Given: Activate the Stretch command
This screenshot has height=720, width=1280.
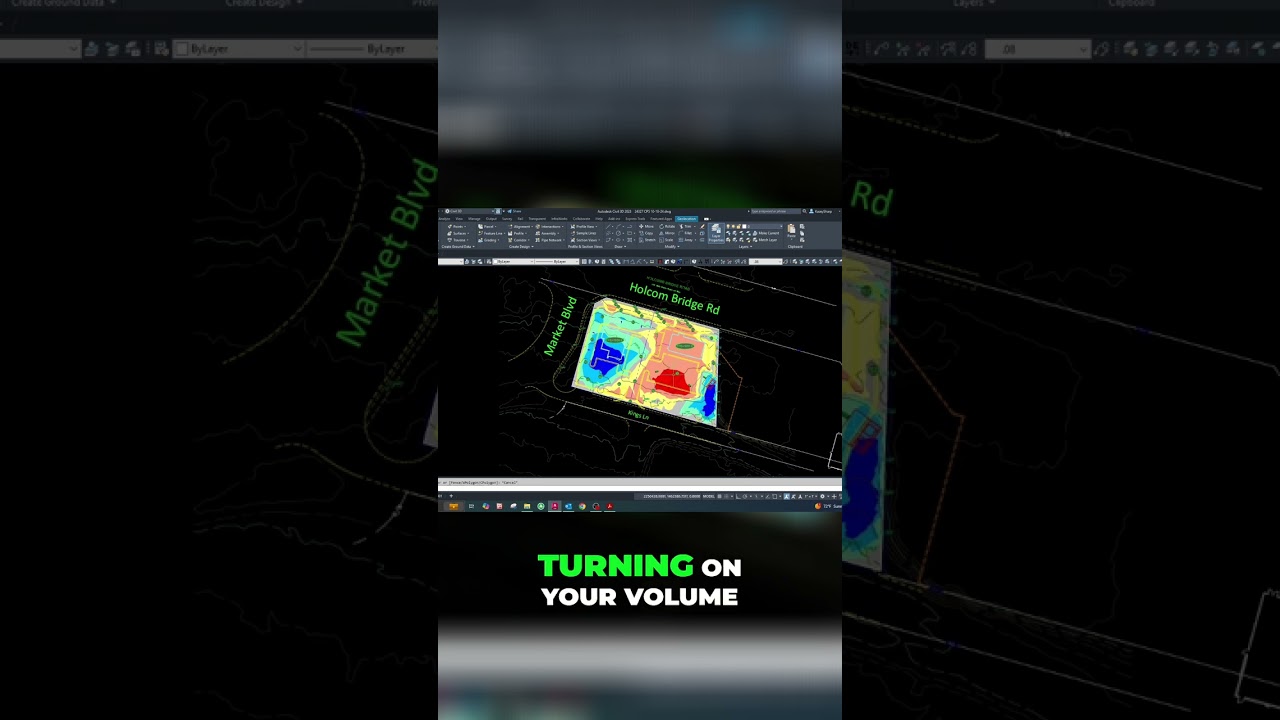Looking at the screenshot, I should 648,240.
